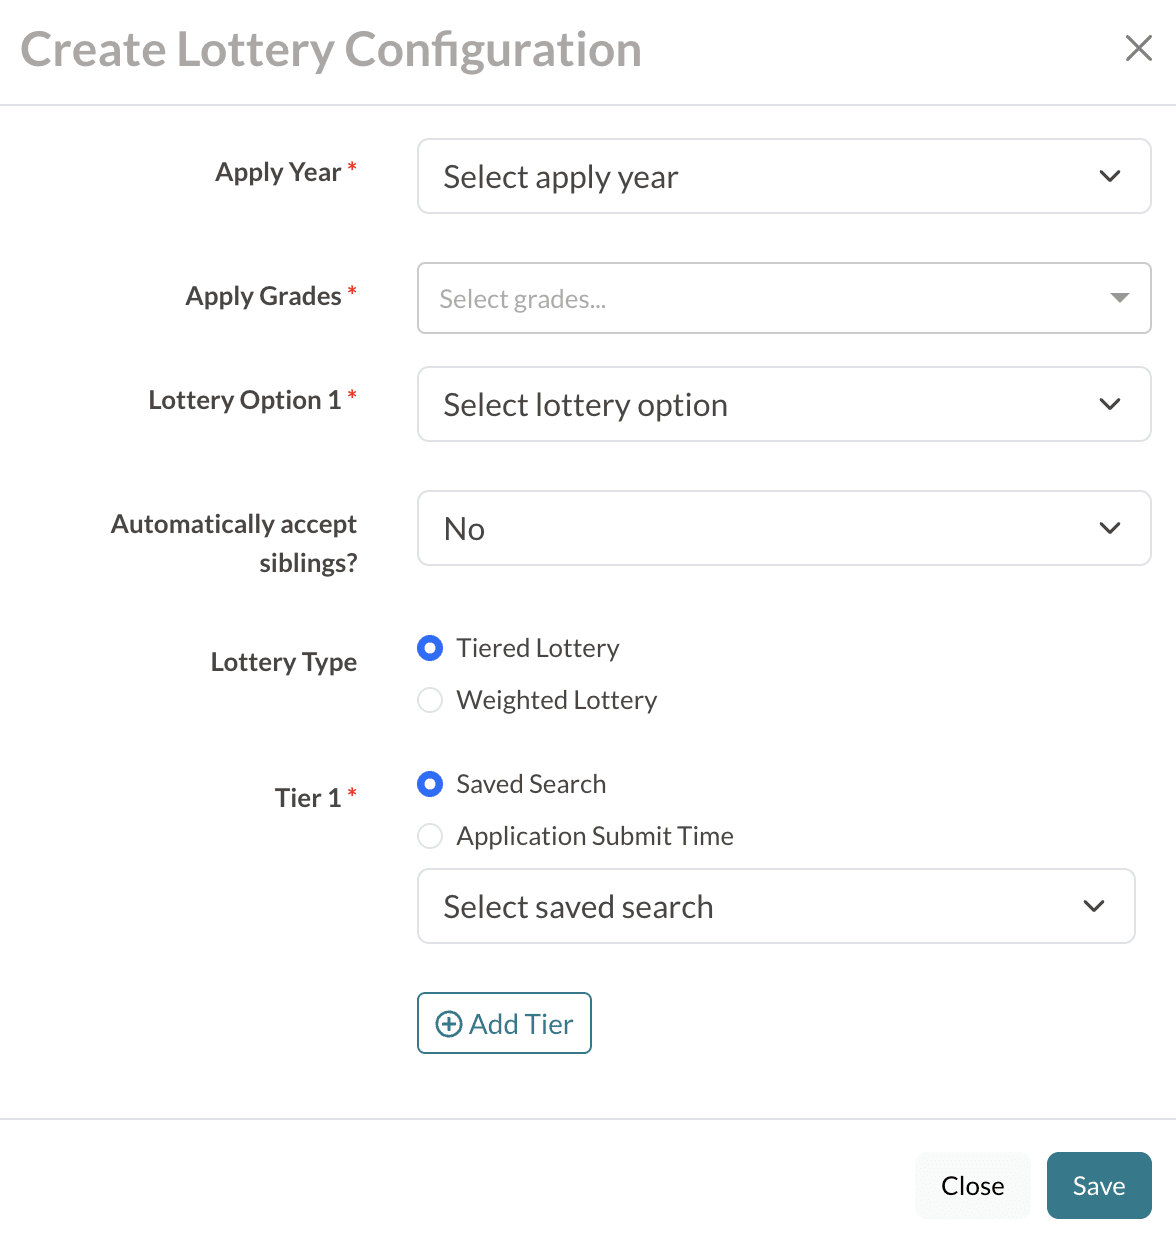Click the siblings dropdown chevron icon
The height and width of the screenshot is (1240, 1176).
click(1110, 528)
